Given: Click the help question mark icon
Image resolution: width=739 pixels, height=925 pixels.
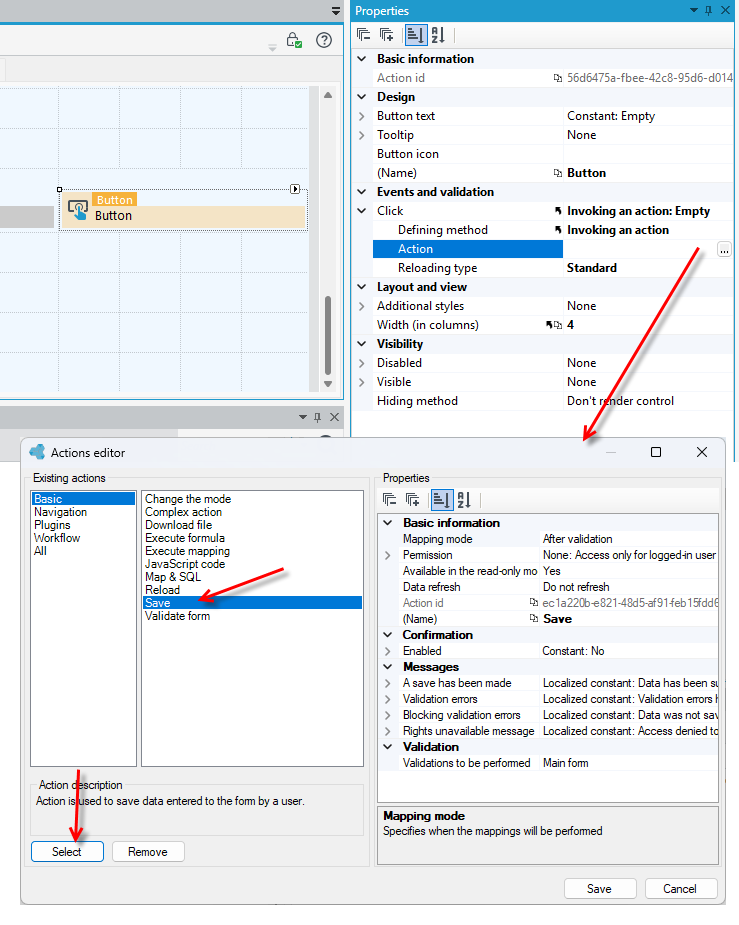Looking at the screenshot, I should click(324, 40).
